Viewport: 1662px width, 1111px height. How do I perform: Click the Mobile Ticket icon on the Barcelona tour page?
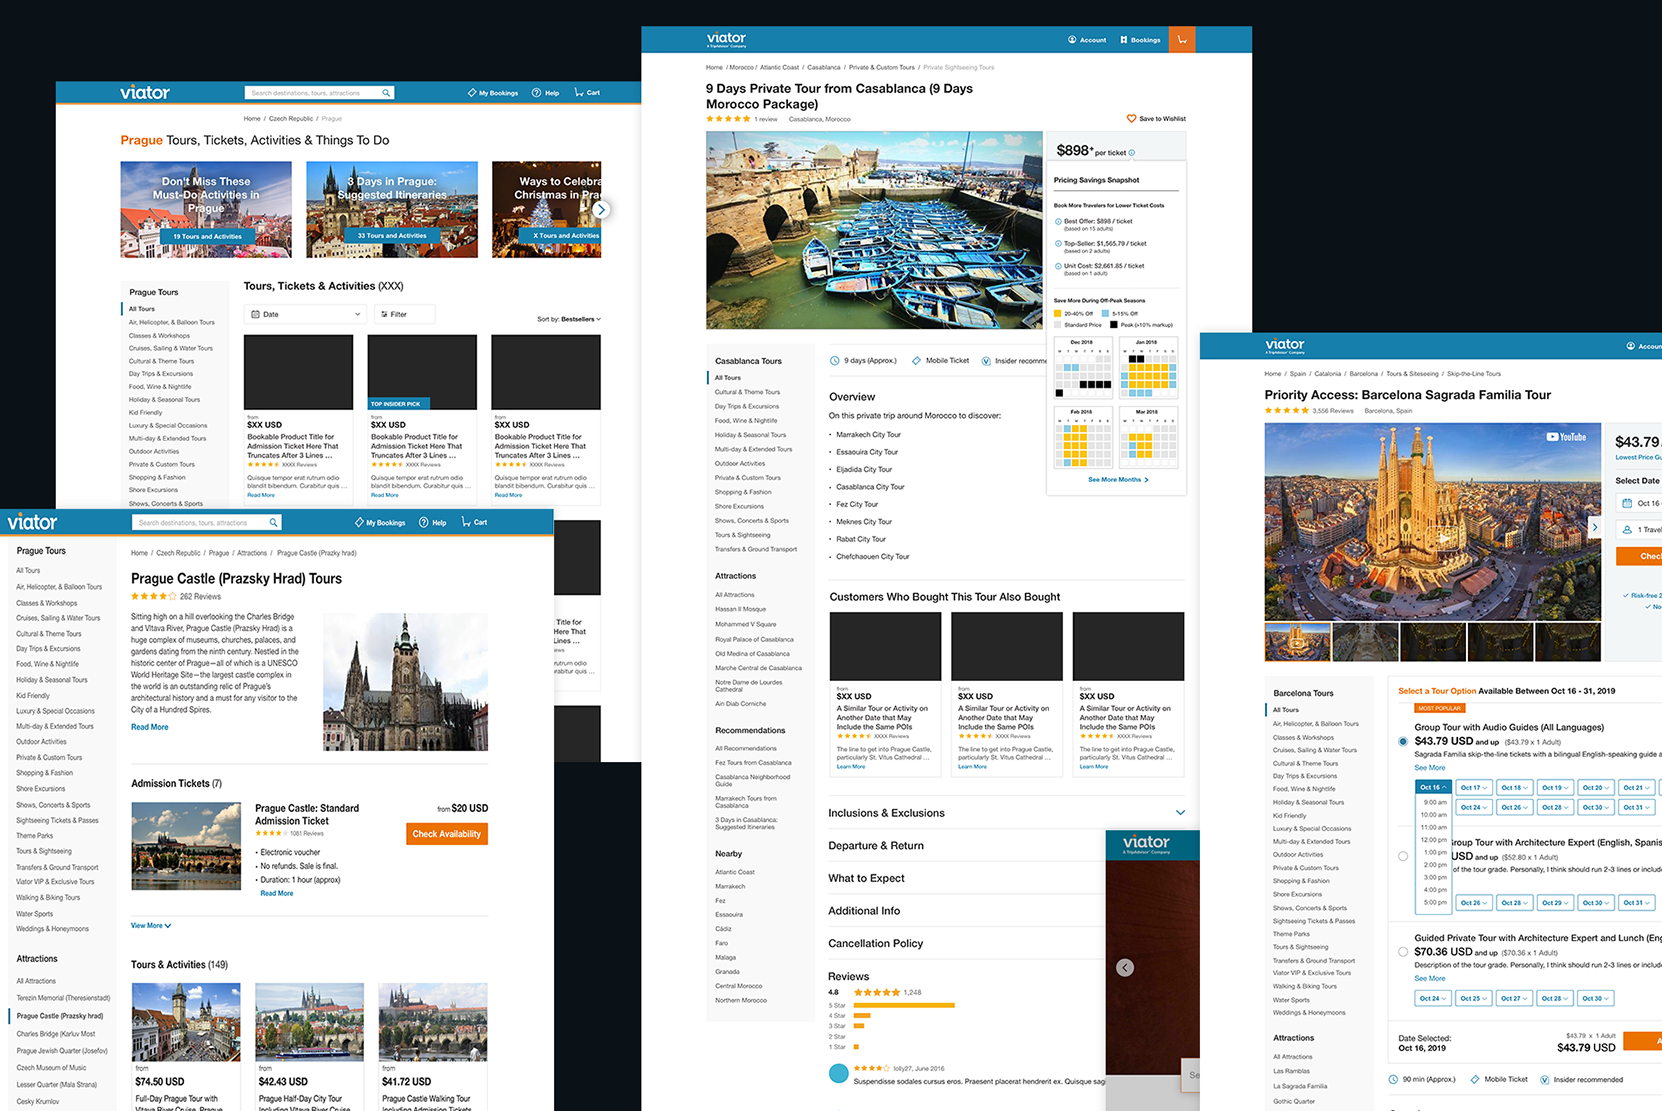(x=1475, y=1079)
